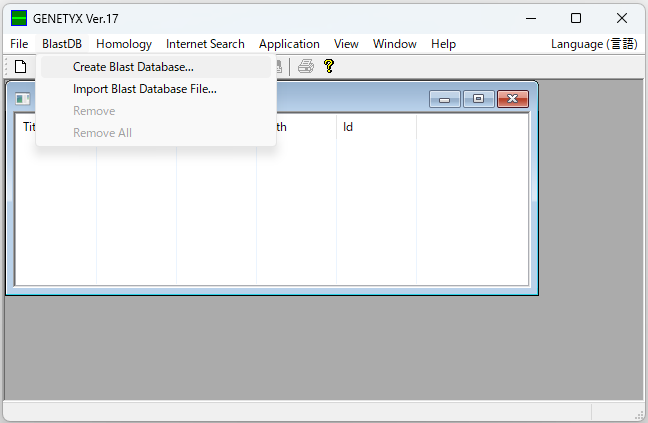Open the Window menu
The height and width of the screenshot is (423, 648).
click(394, 44)
